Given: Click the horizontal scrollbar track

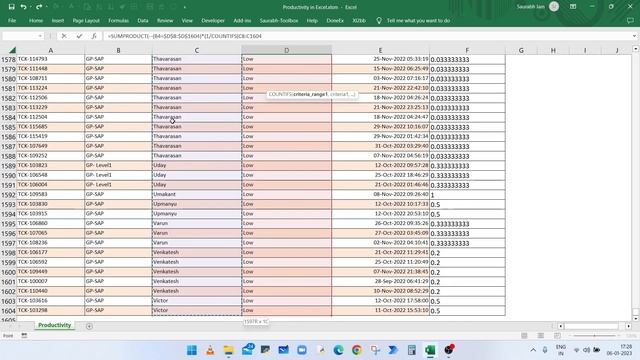Looking at the screenshot, I should click(591, 326).
